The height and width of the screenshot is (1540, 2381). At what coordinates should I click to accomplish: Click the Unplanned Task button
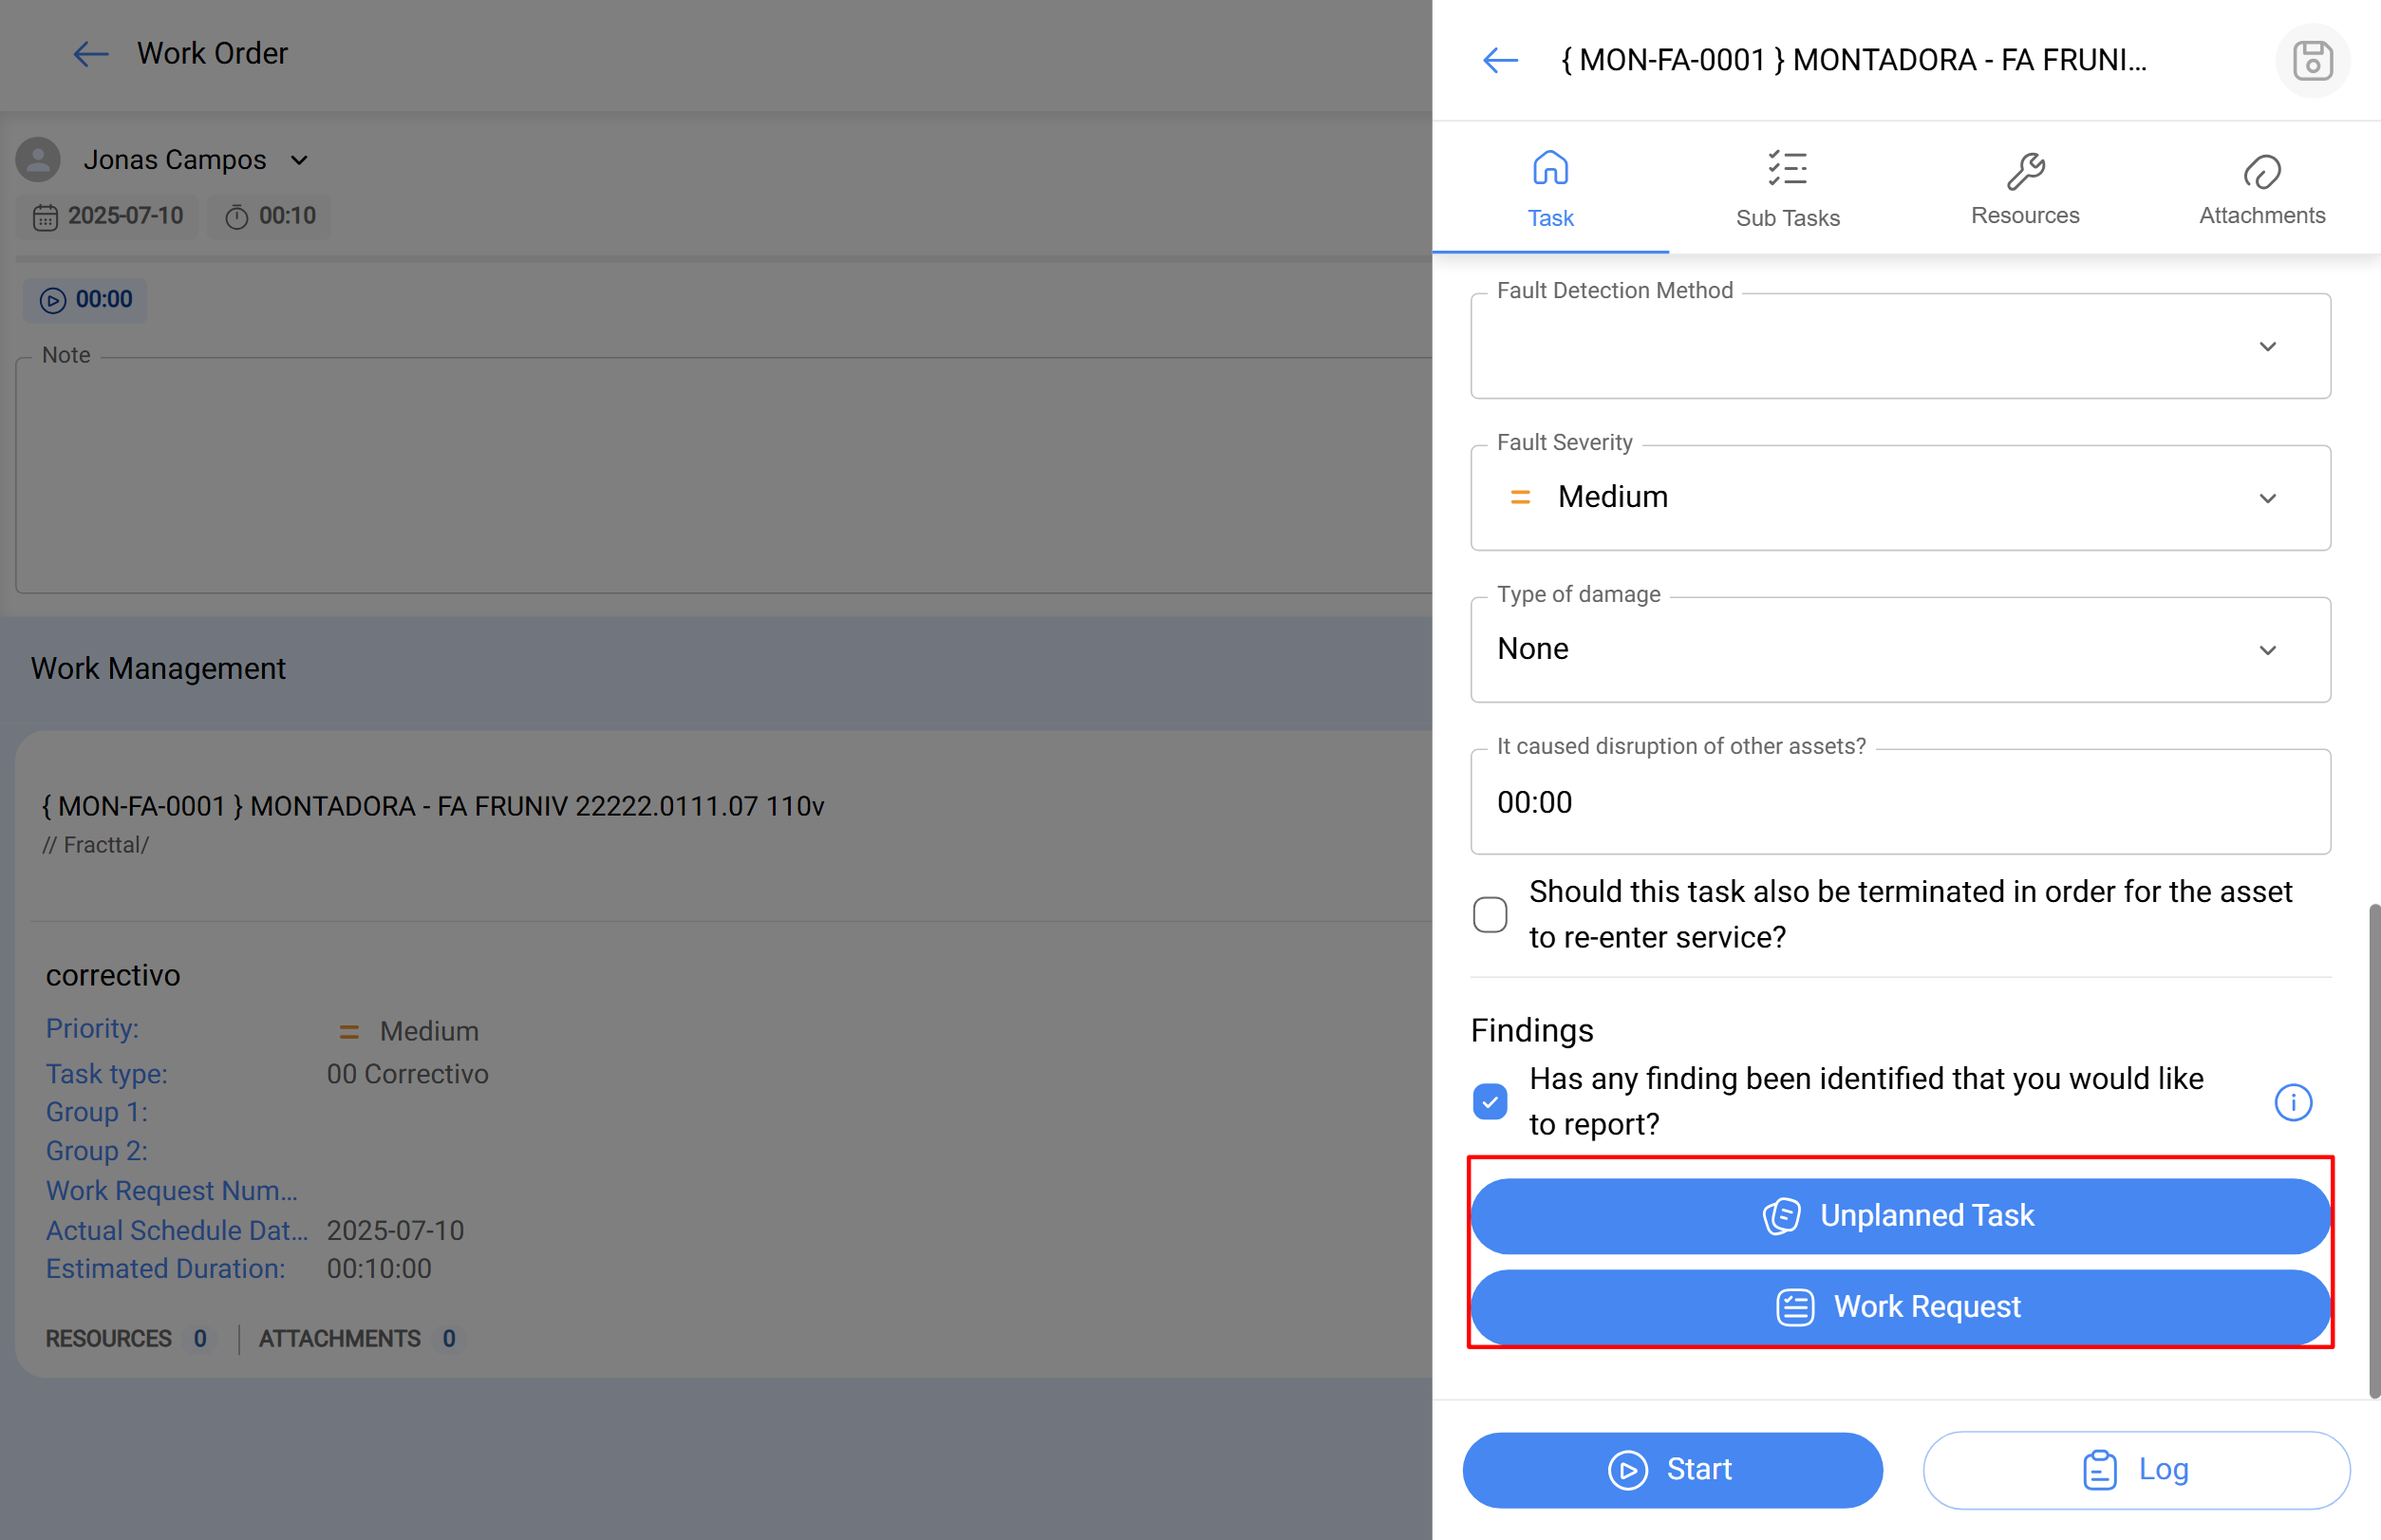coord(1899,1215)
